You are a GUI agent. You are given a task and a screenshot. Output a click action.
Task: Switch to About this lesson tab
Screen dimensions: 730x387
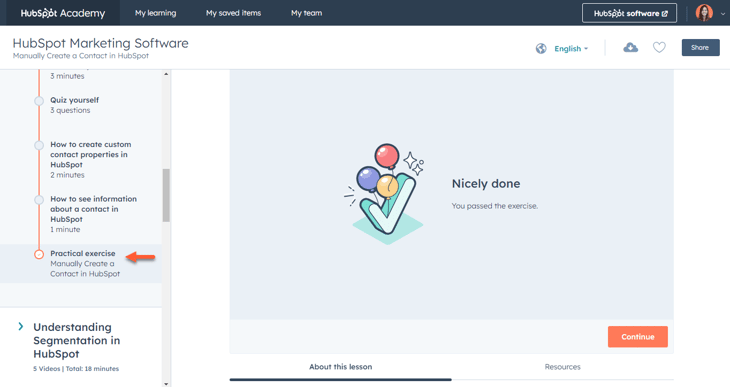pos(340,367)
